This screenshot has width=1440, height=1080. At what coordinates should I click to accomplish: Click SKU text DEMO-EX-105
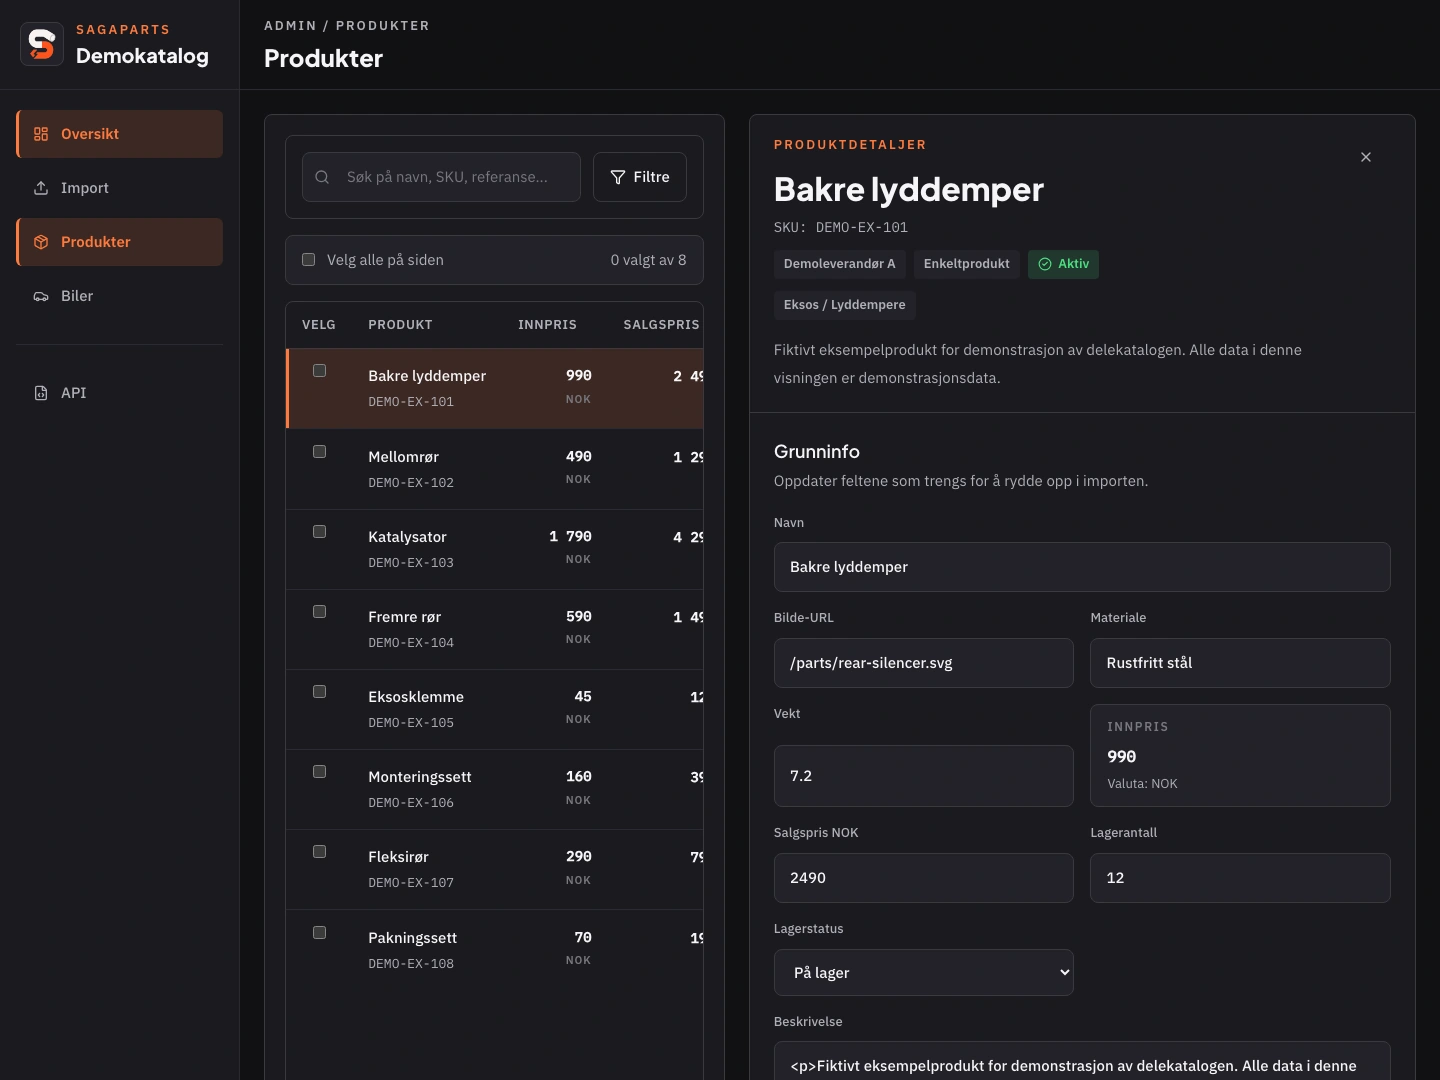click(411, 723)
